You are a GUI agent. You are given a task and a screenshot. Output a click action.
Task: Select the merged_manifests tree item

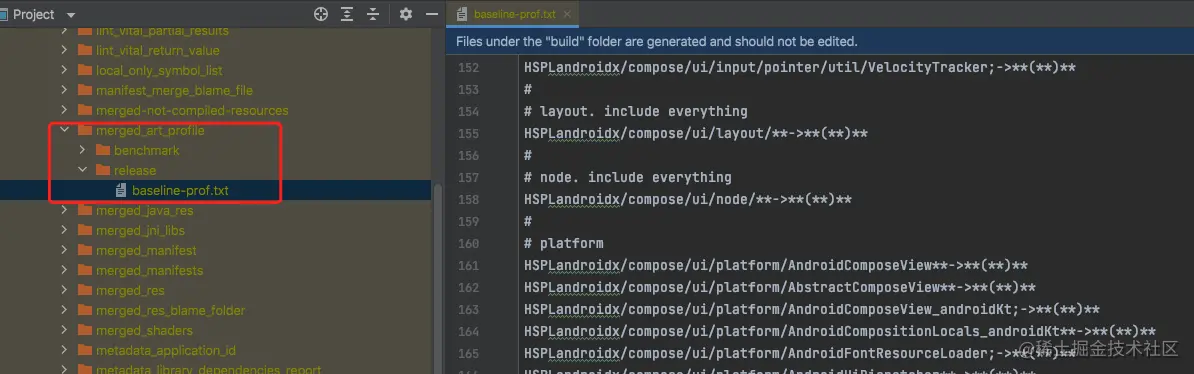coord(149,270)
